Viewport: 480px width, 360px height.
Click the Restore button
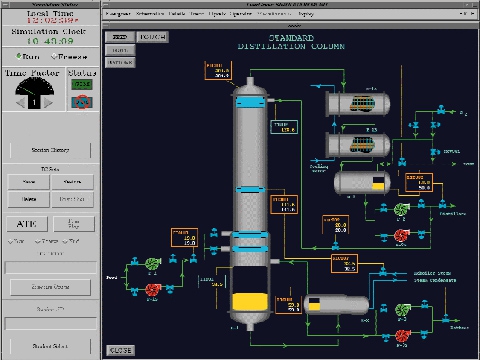(72, 182)
